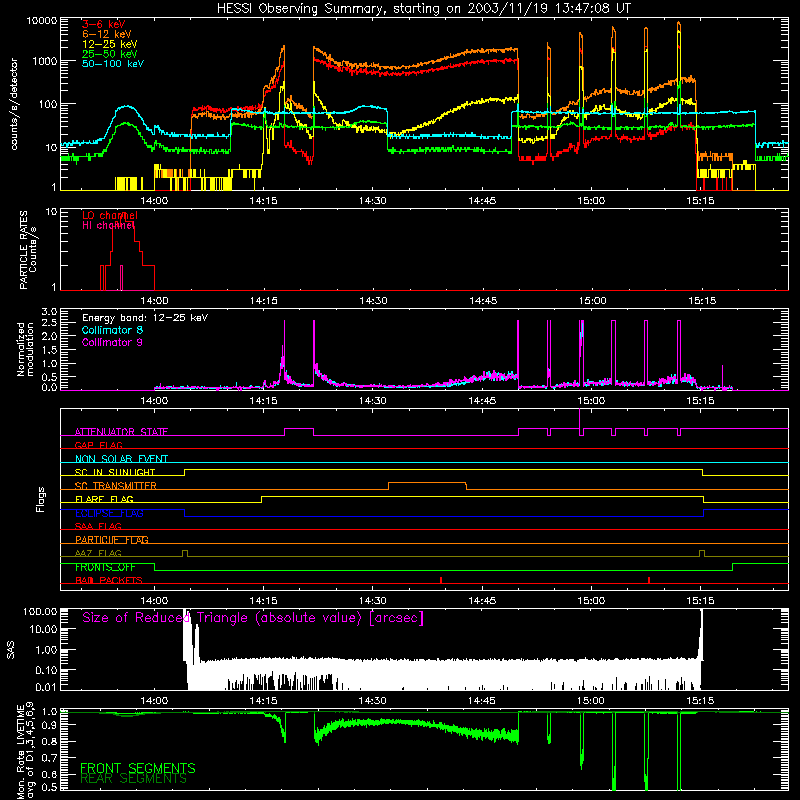Click the bad packets red tick near 15:08
Viewport: 800px width, 800px height.
coord(649,580)
